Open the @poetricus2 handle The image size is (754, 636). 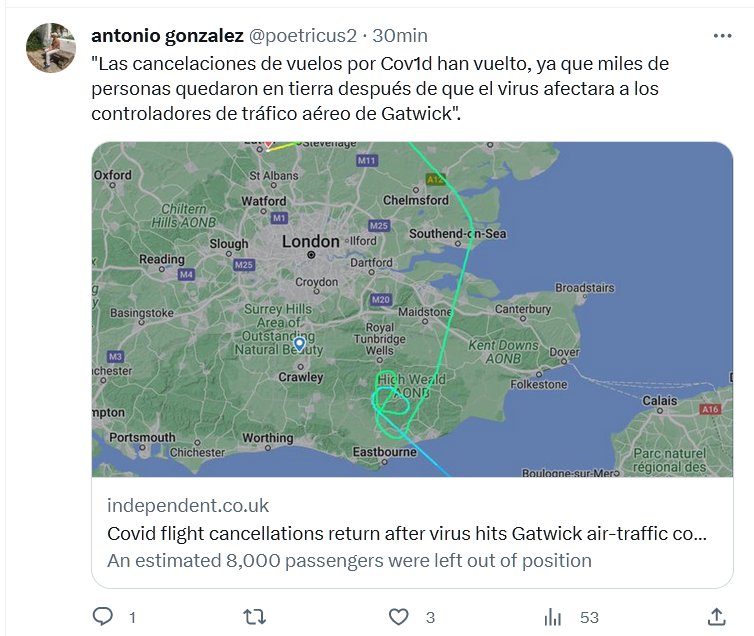(x=302, y=36)
